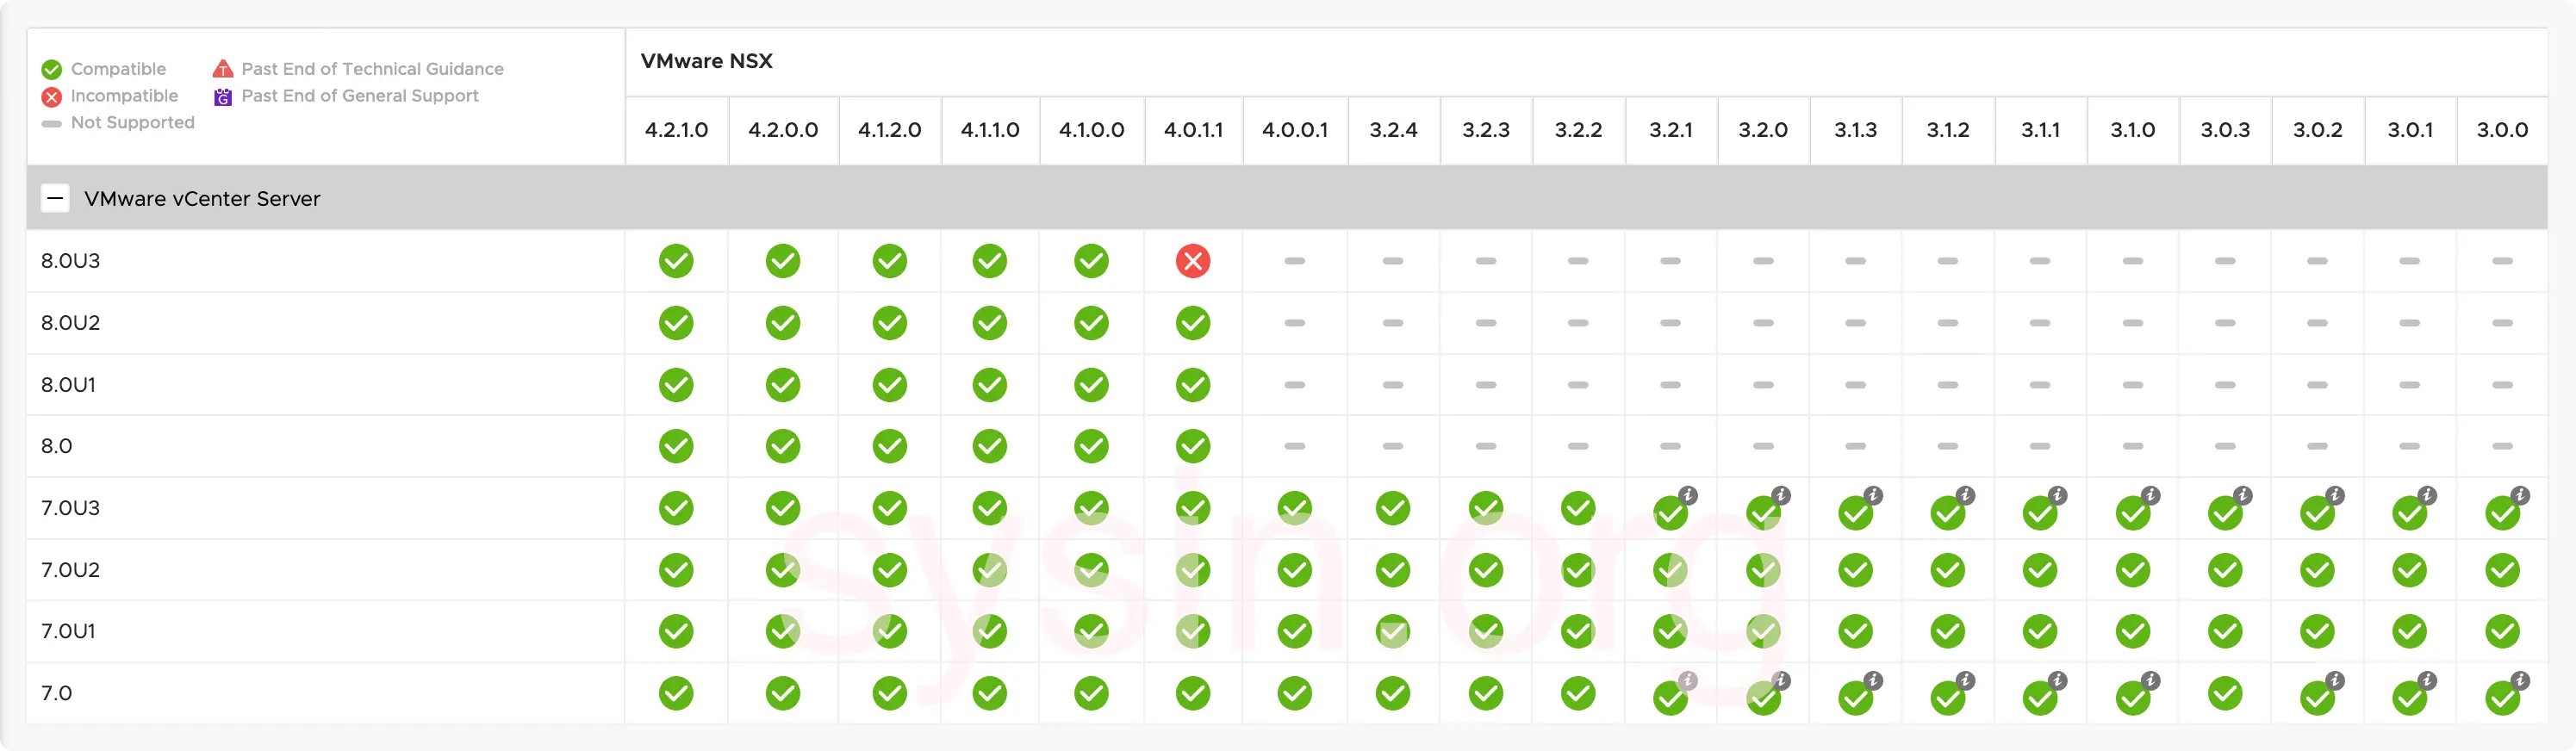Click the 8.0U3 vCenter row label
2576x751 pixels.
pyautogui.click(x=70, y=261)
